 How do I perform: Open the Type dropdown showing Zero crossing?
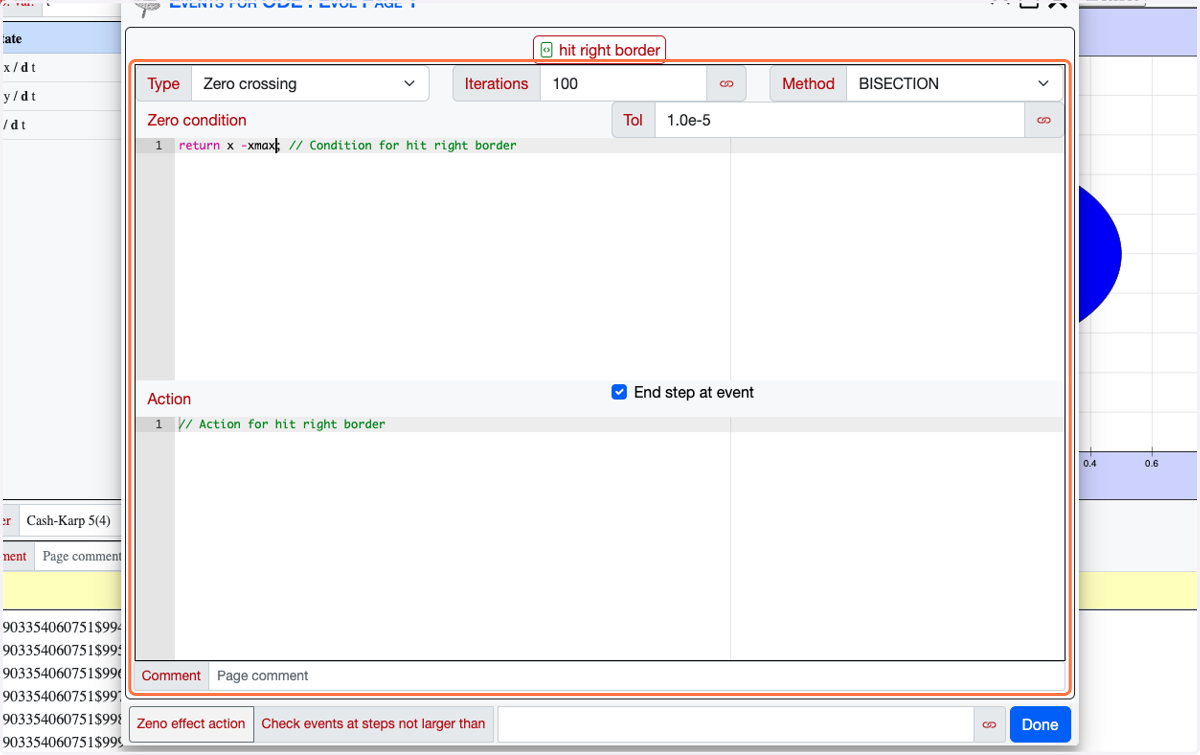click(309, 84)
